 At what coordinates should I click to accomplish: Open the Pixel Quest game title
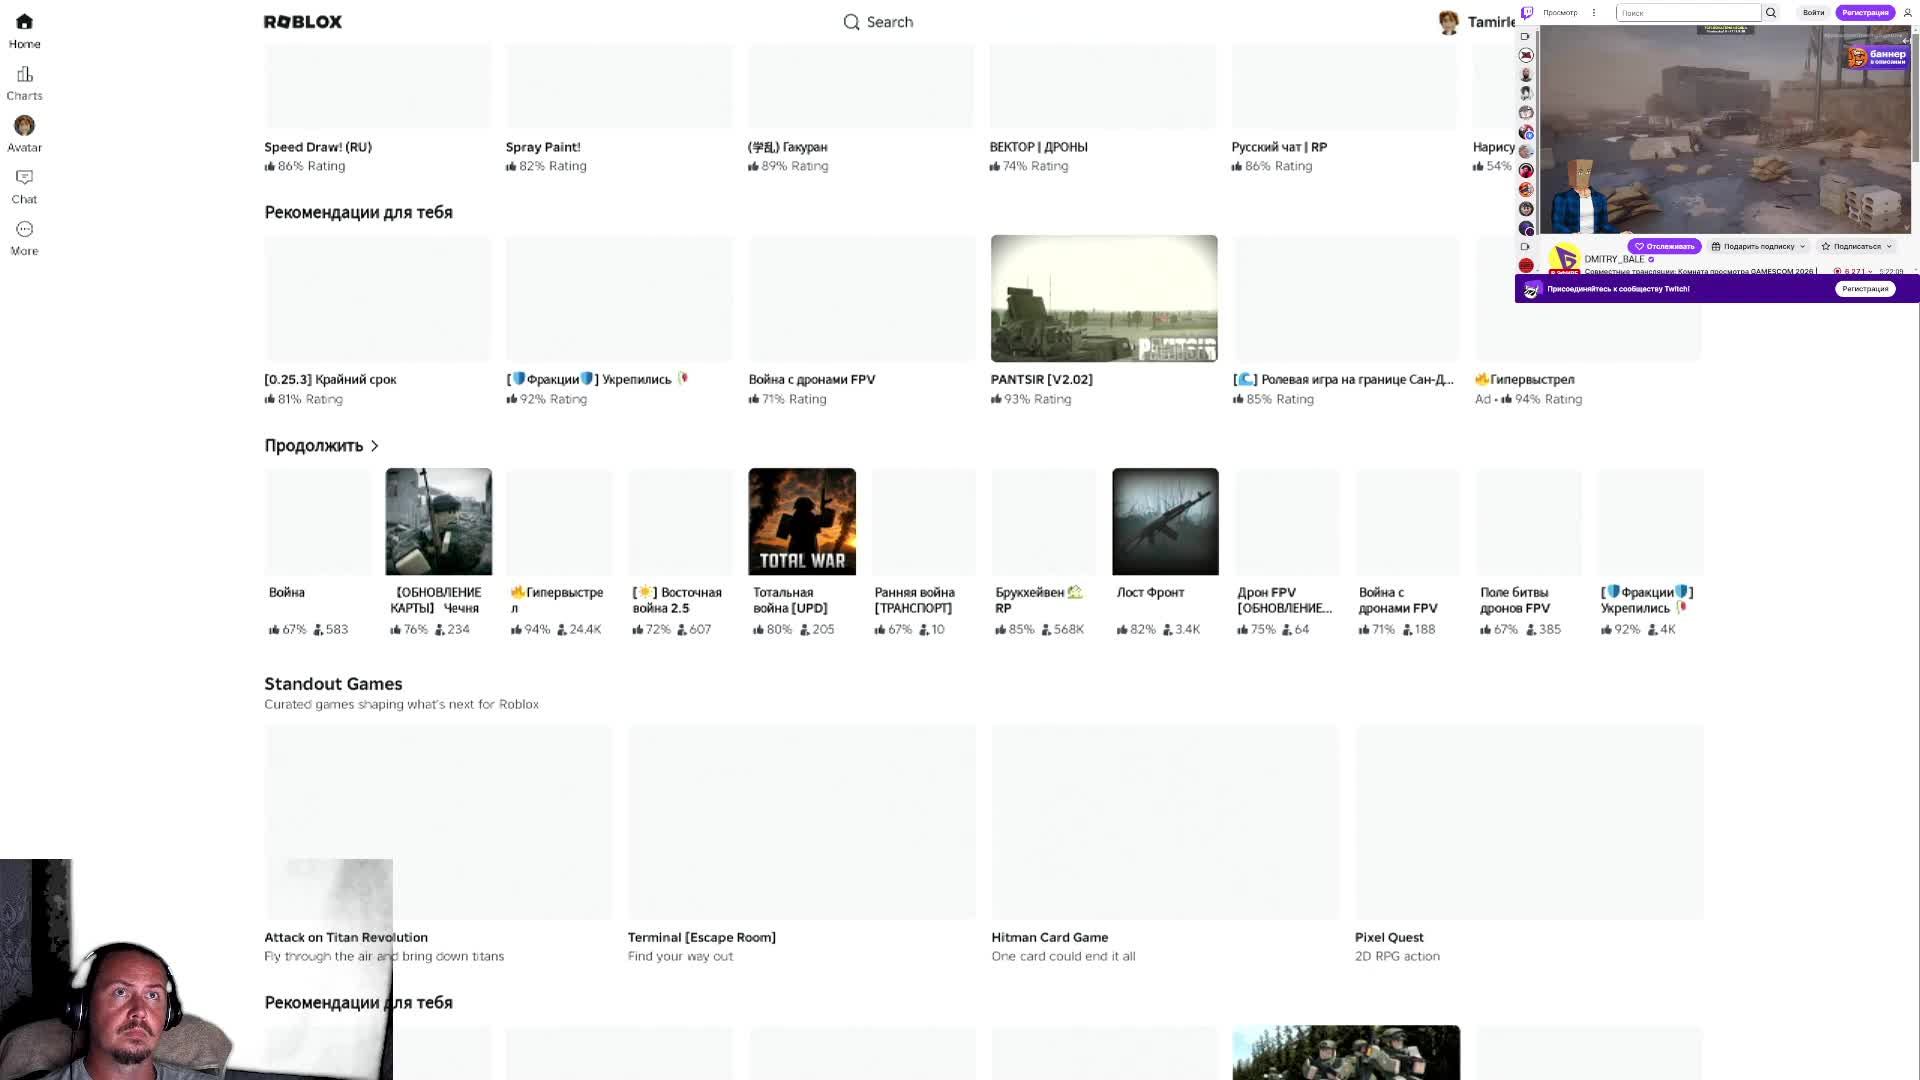[1389, 938]
